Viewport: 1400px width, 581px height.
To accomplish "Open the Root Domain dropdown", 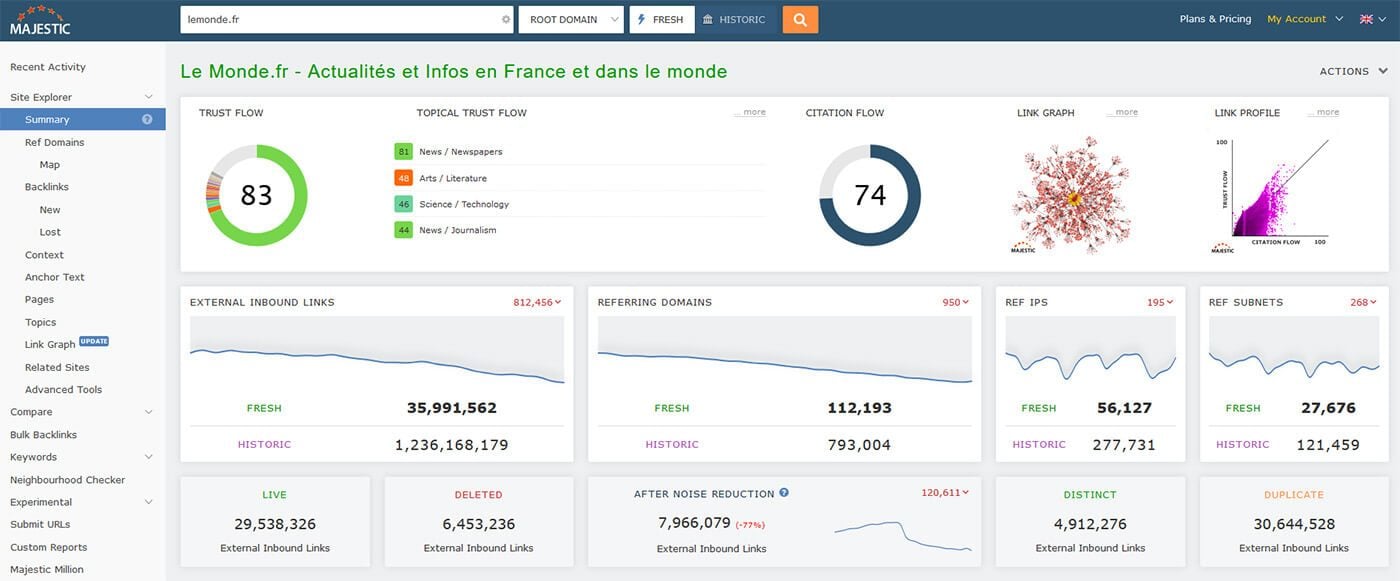I will tap(571, 19).
